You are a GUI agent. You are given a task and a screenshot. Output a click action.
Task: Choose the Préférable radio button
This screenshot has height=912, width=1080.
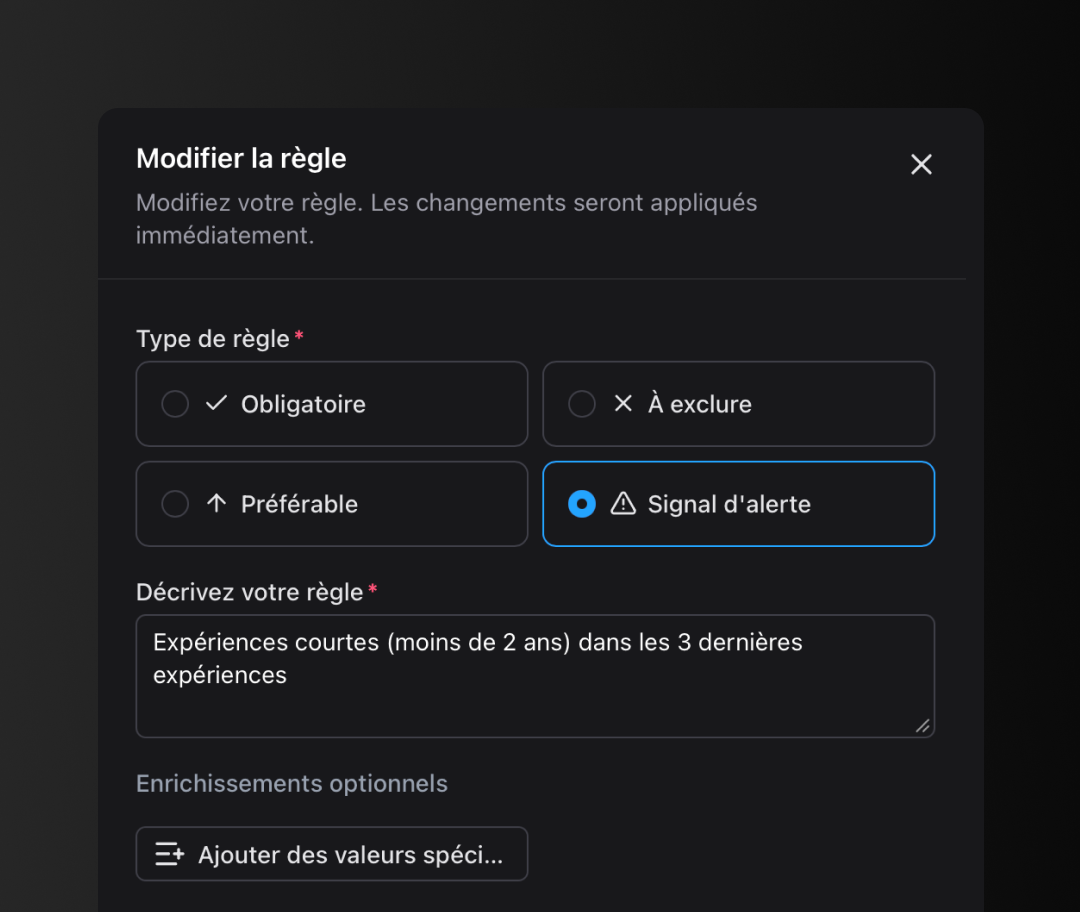(175, 504)
